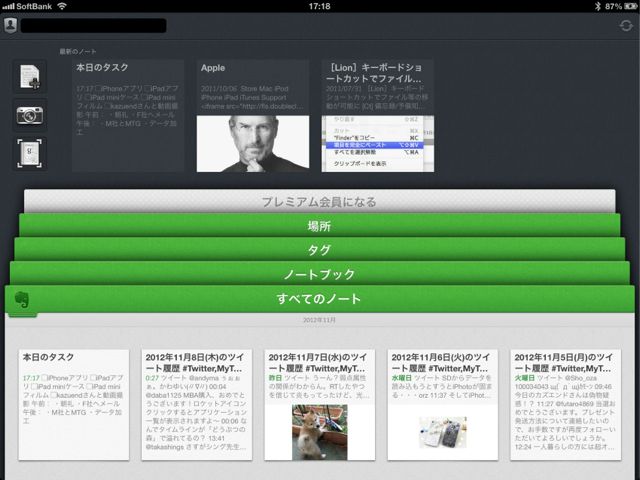Screen dimensions: 640x480
Task: Tap the account profile icon
Action: point(10,25)
